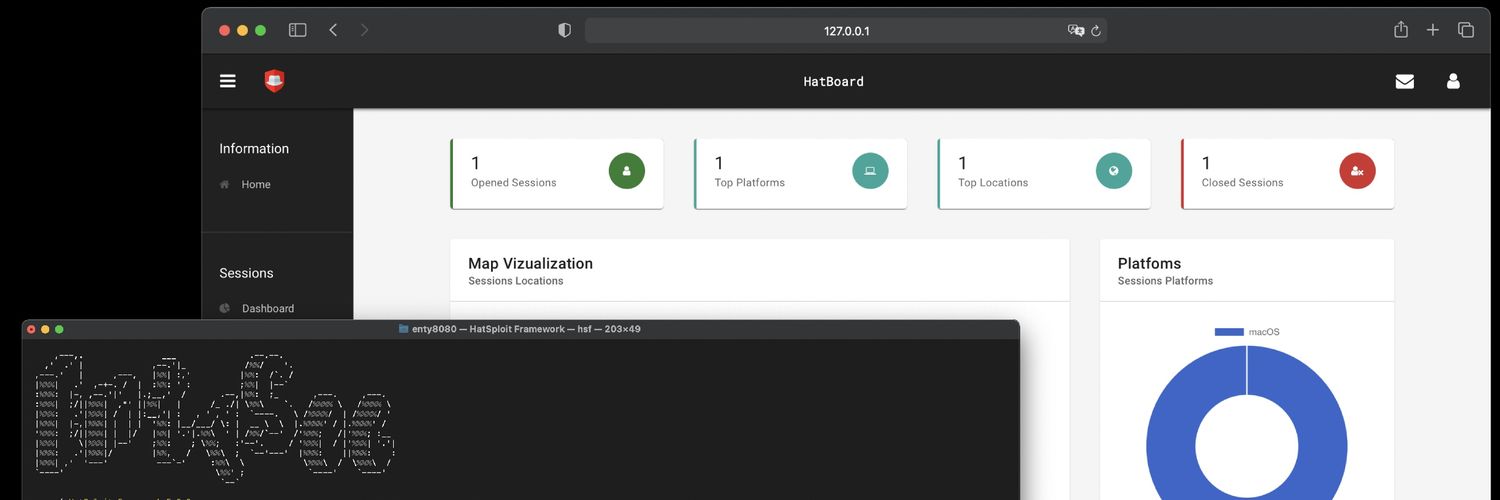
Task: Click the folder icon in terminal title
Action: click(403, 328)
